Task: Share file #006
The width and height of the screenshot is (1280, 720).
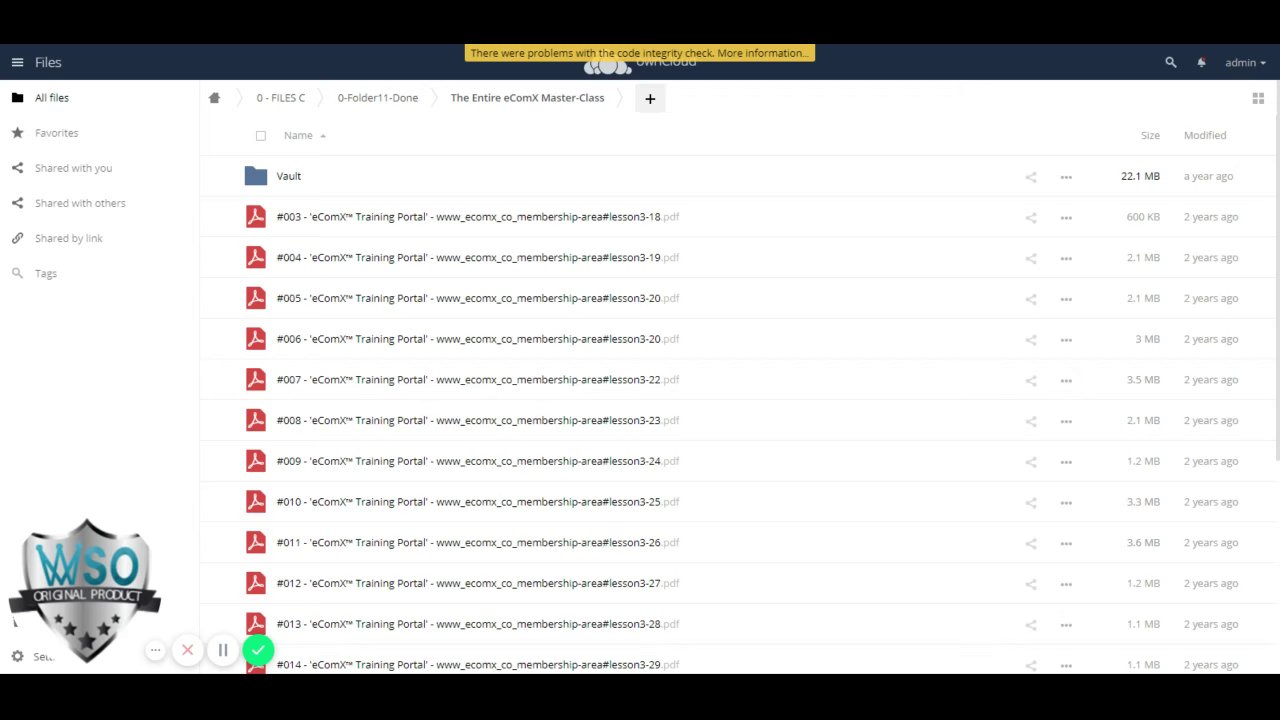Action: tap(1031, 340)
